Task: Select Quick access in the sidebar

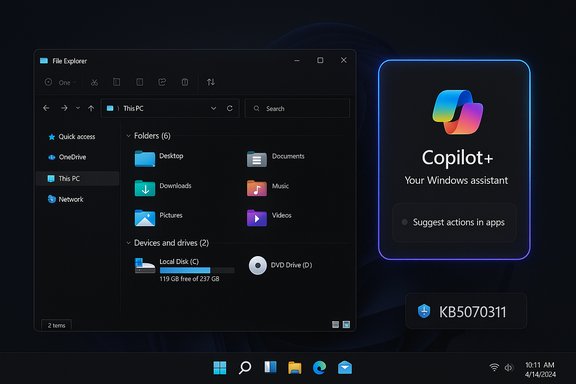Action: coord(72,137)
